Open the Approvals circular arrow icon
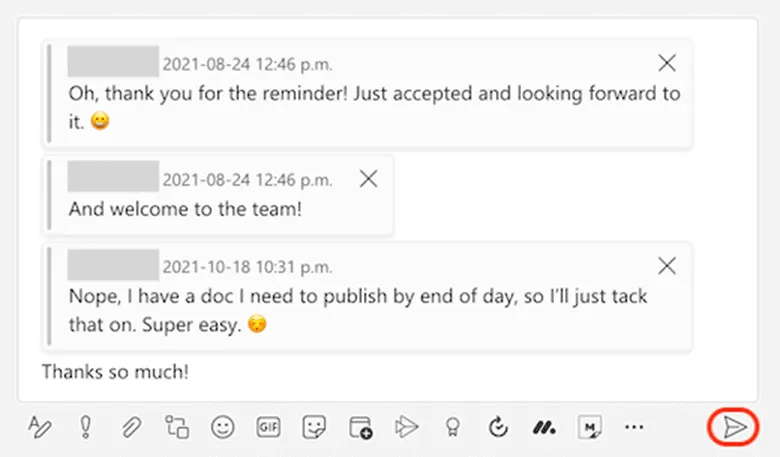Viewport: 780px width, 457px height. (498, 427)
